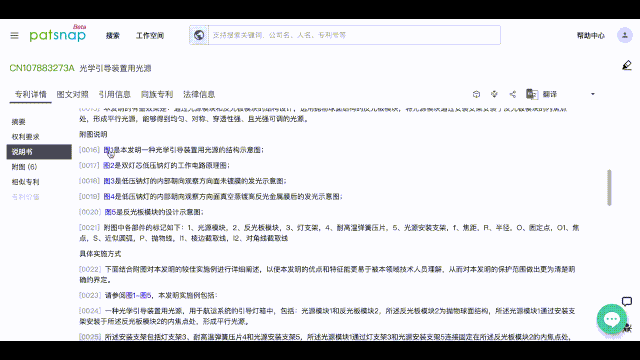Switch to the 引用信息 tab
640x360 pixels.
(115, 94)
